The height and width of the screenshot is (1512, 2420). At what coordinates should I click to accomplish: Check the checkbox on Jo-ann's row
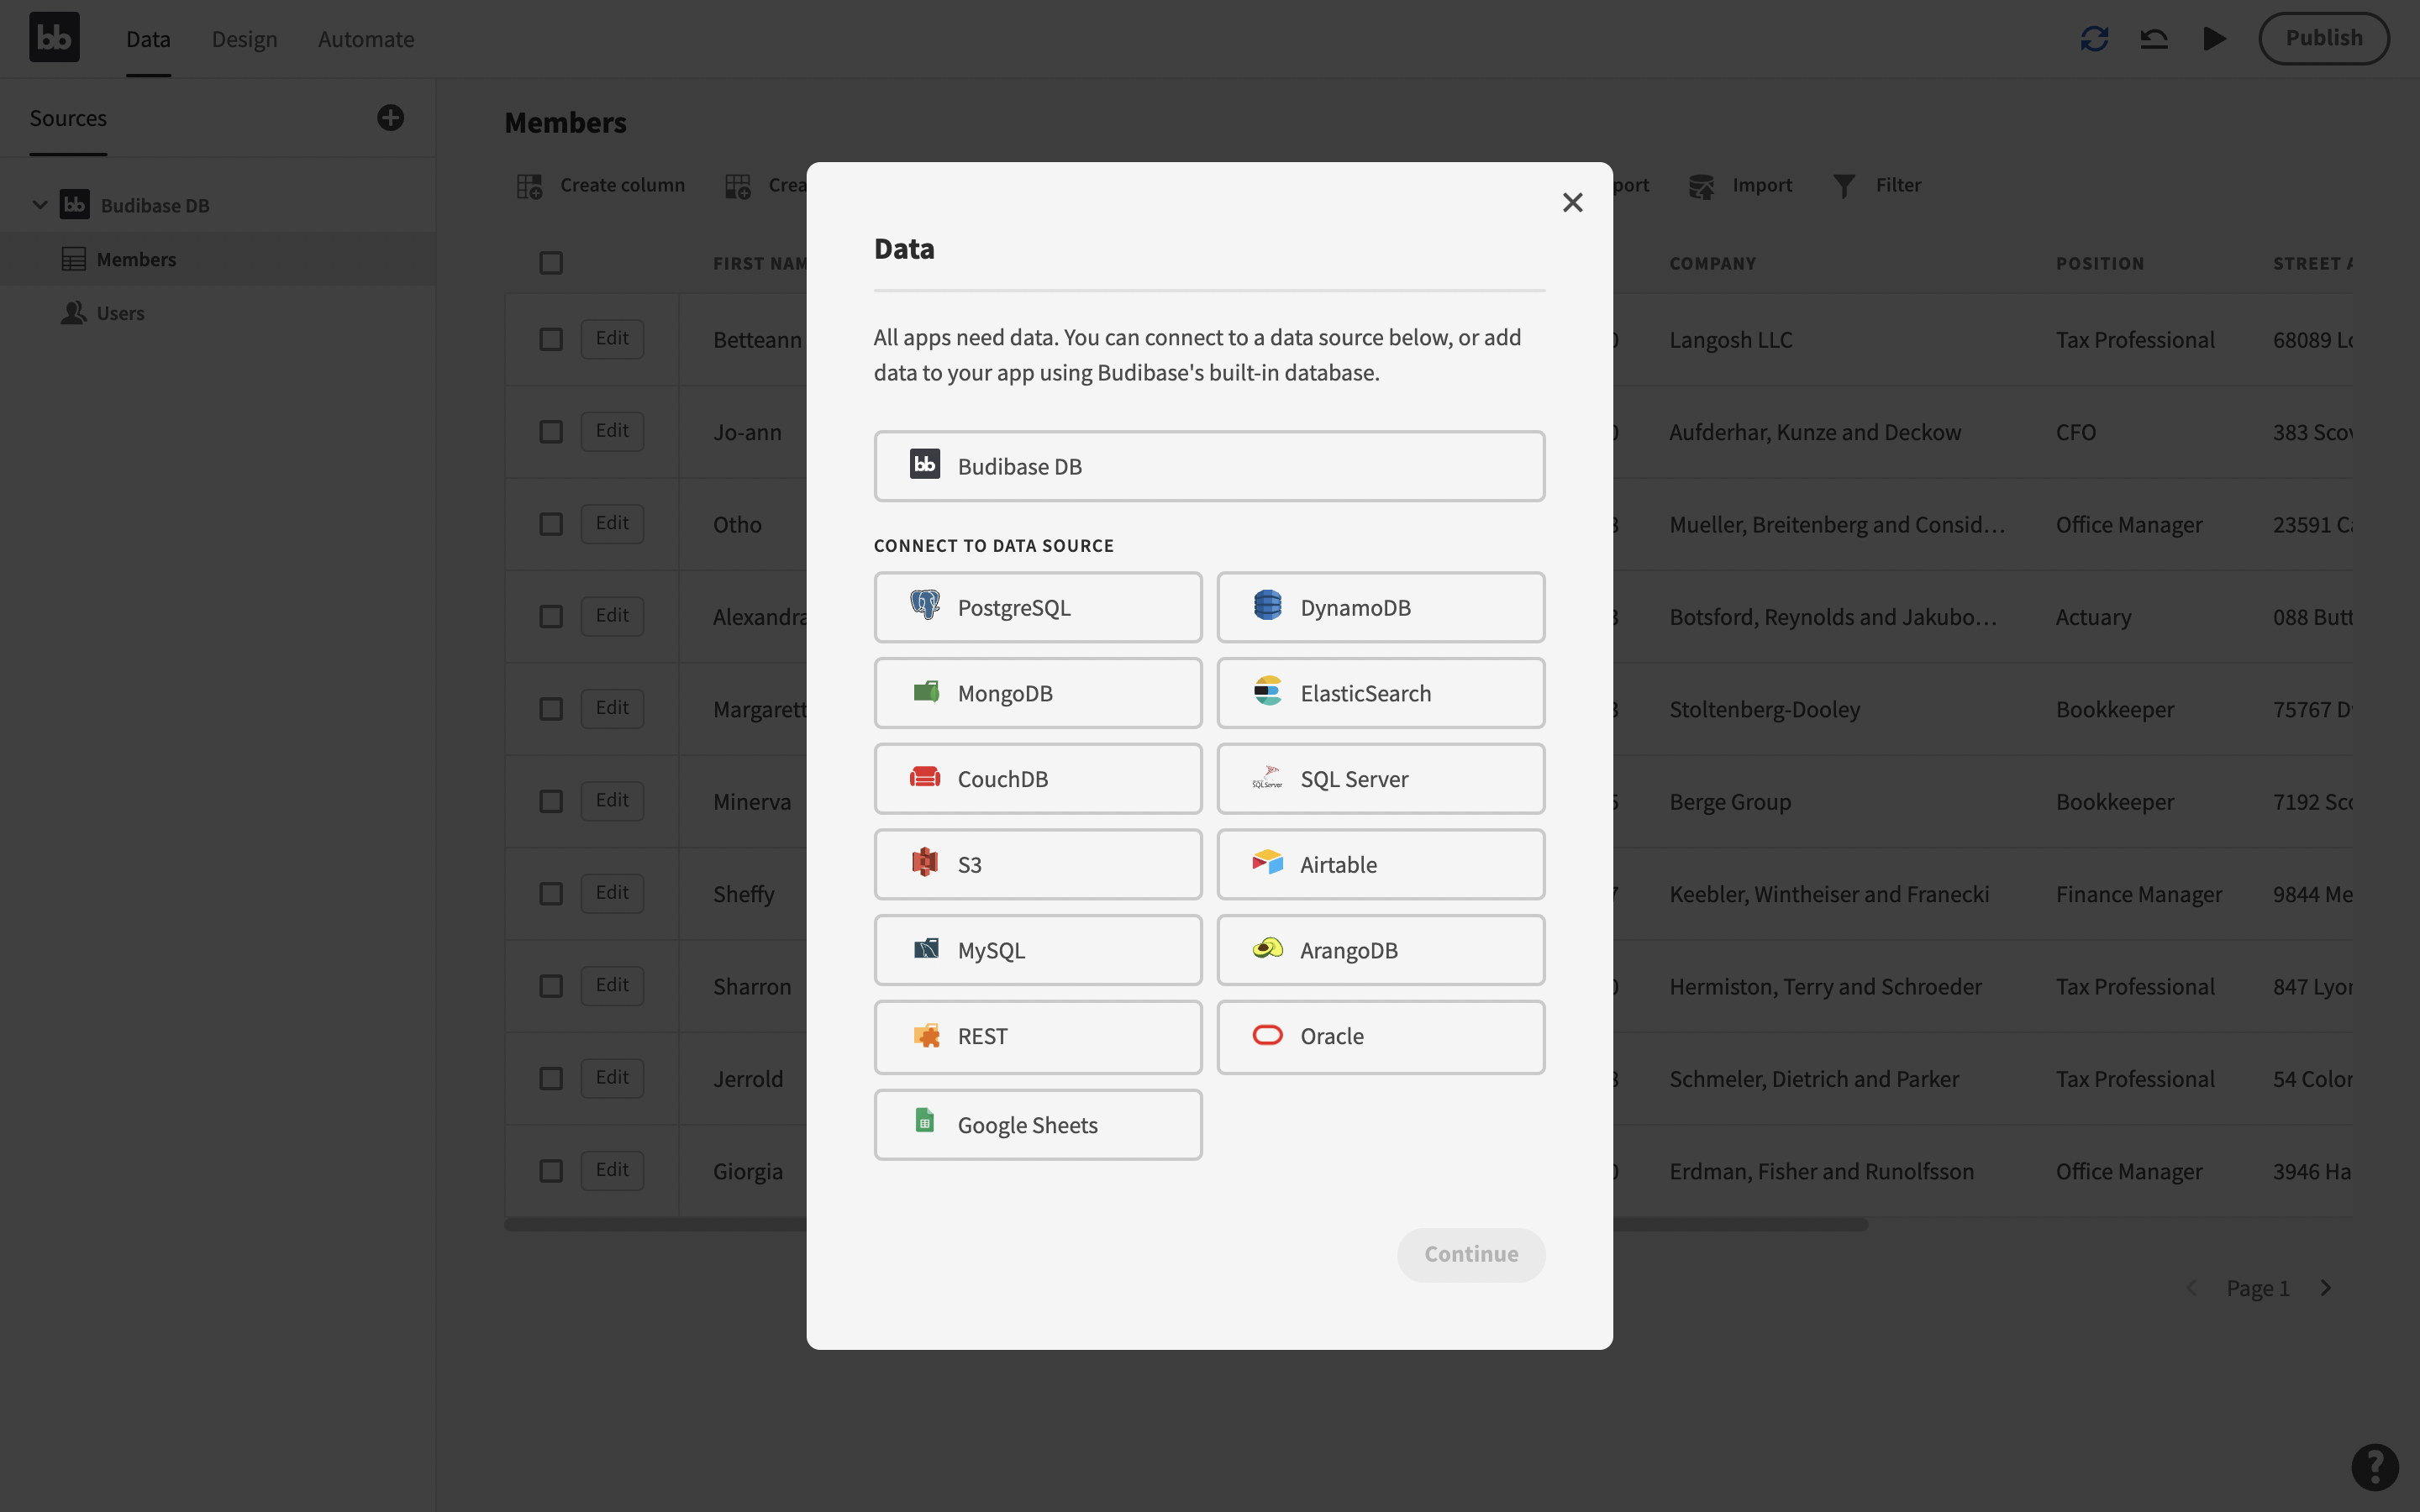click(551, 431)
